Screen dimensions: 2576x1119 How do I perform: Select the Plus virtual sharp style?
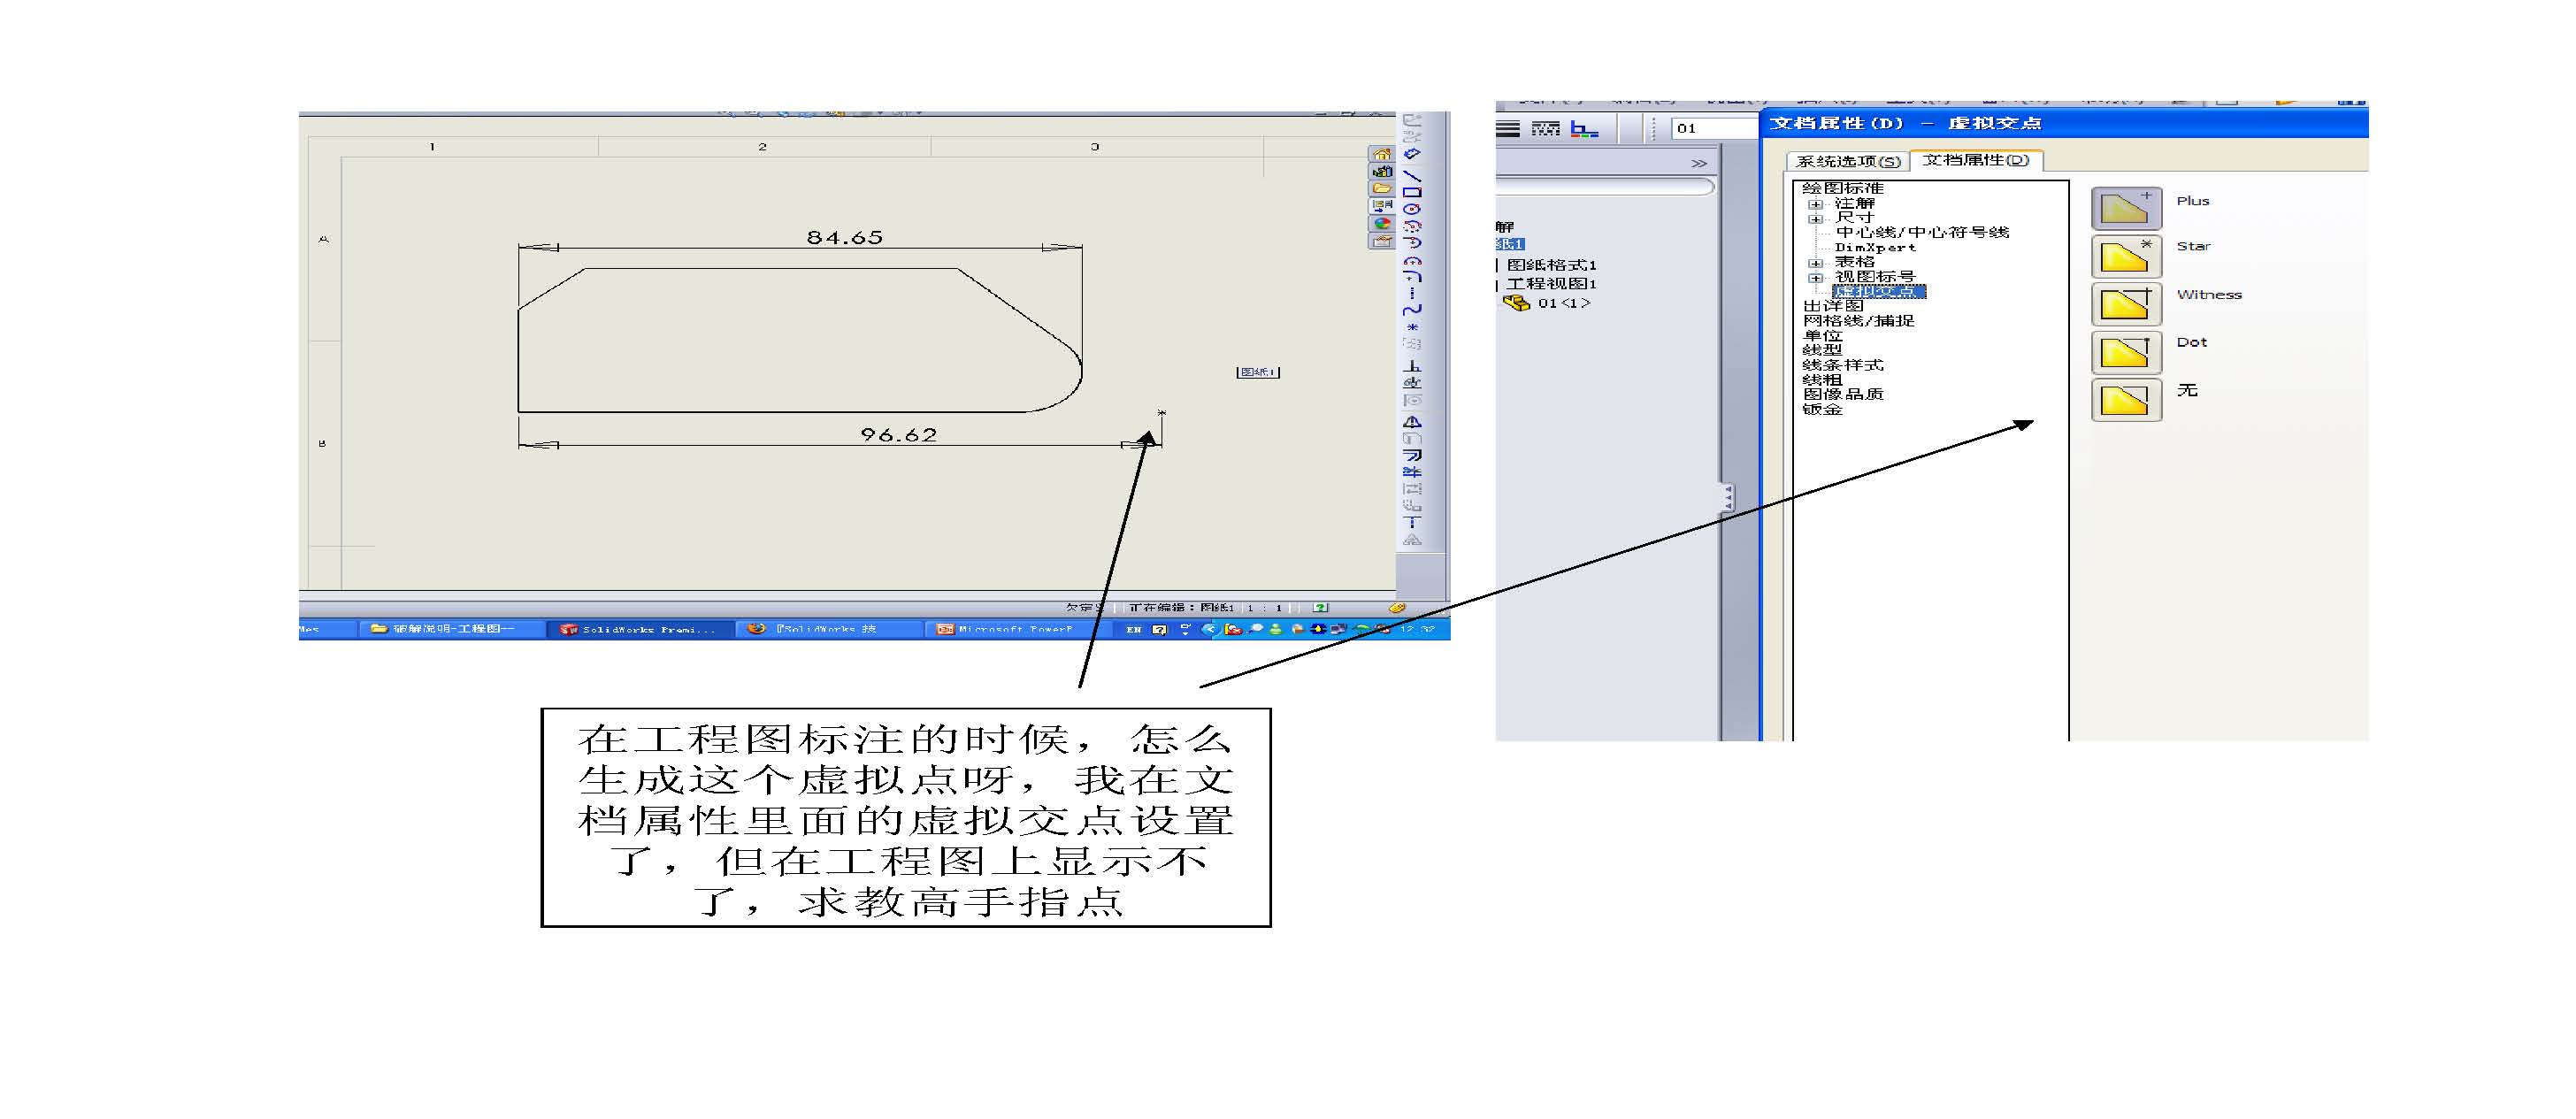click(x=2125, y=209)
